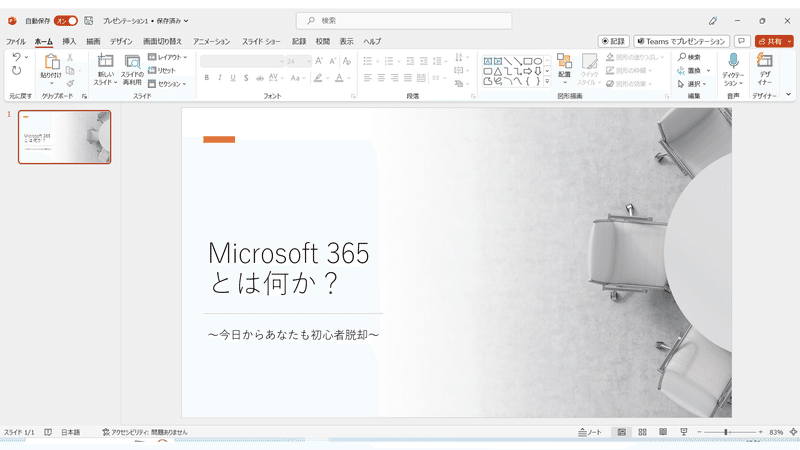This screenshot has height=450, width=800.
Task: Expand the shapes gallery More arrow
Action: point(547,81)
